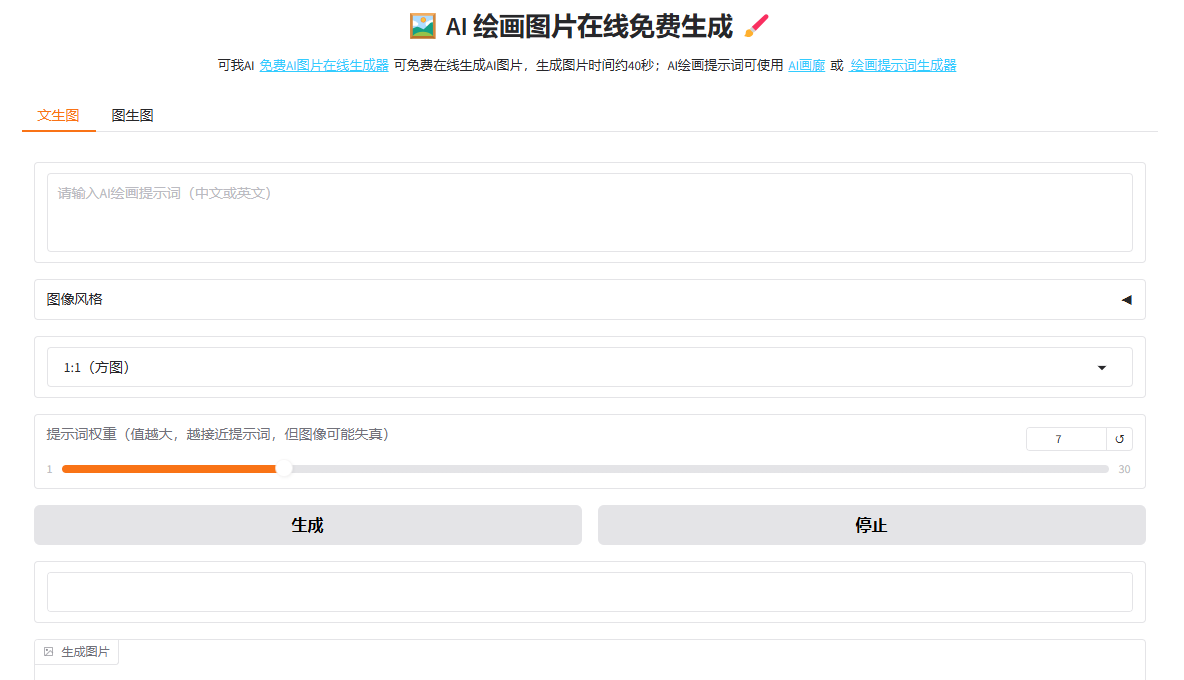This screenshot has height=680, width=1184.
Task: Click the AI绘画提示词 prompt text area
Action: coord(590,213)
